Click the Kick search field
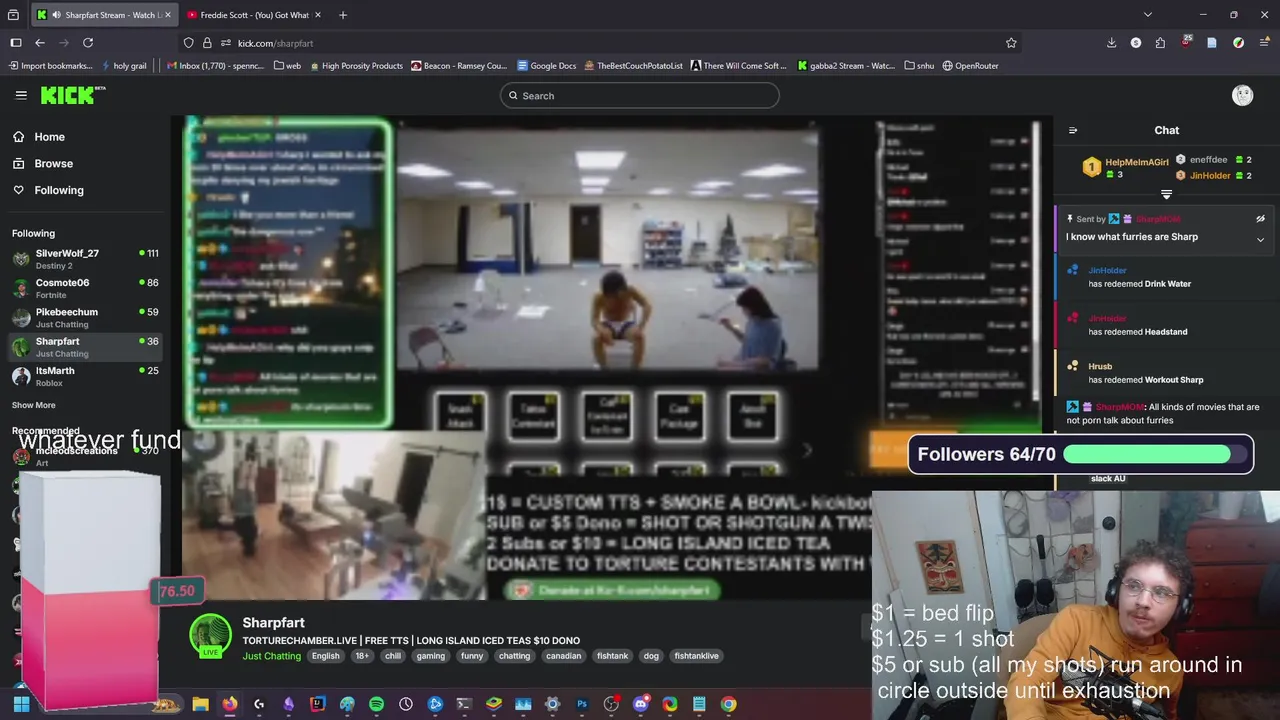This screenshot has width=1280, height=720. [x=640, y=96]
